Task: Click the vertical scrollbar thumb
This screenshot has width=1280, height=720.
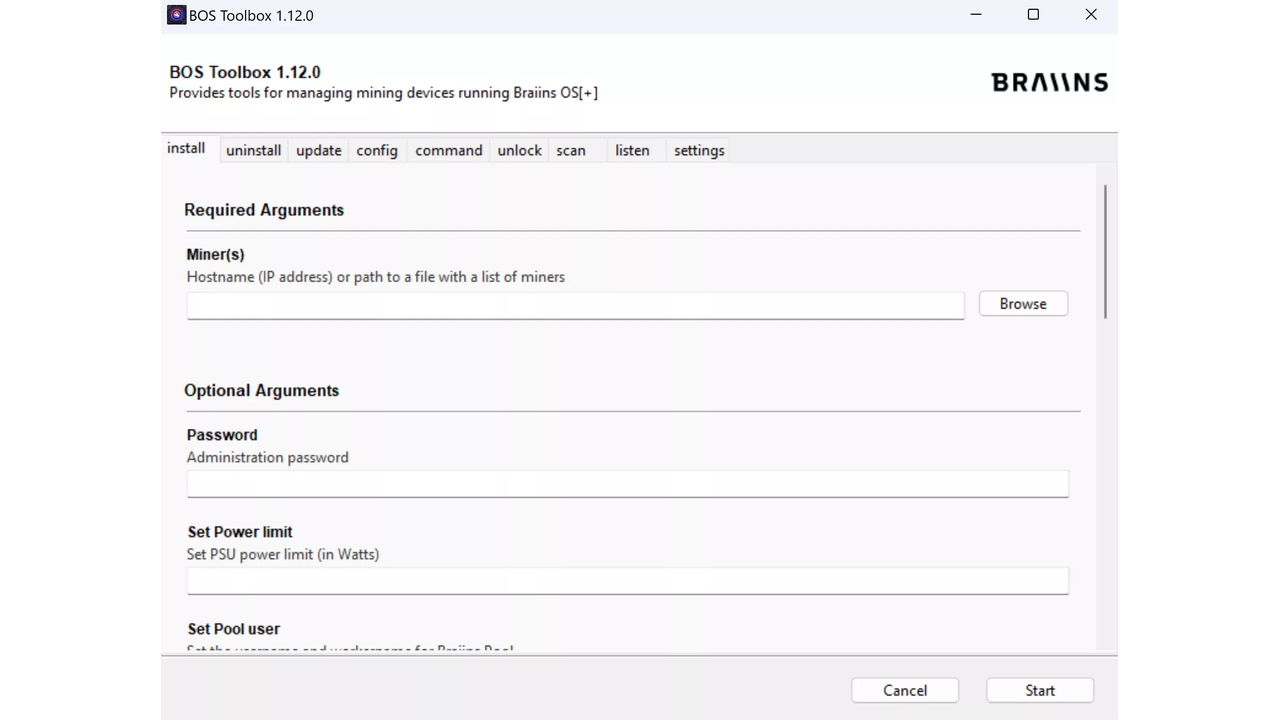Action: [x=1105, y=252]
